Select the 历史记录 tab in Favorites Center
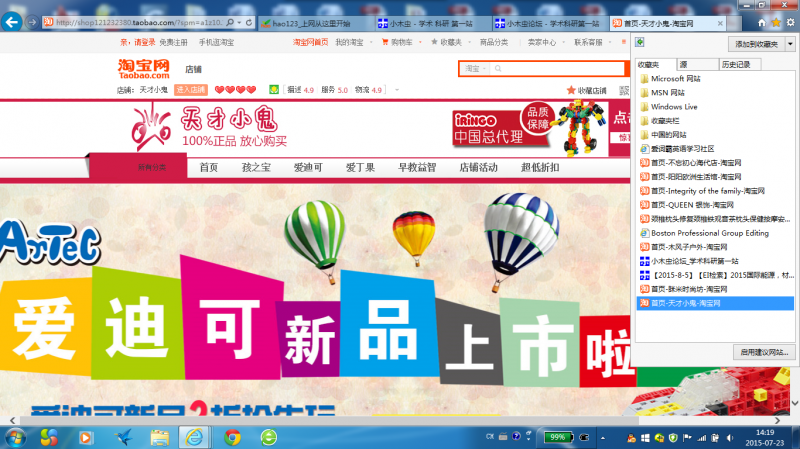 click(740, 64)
